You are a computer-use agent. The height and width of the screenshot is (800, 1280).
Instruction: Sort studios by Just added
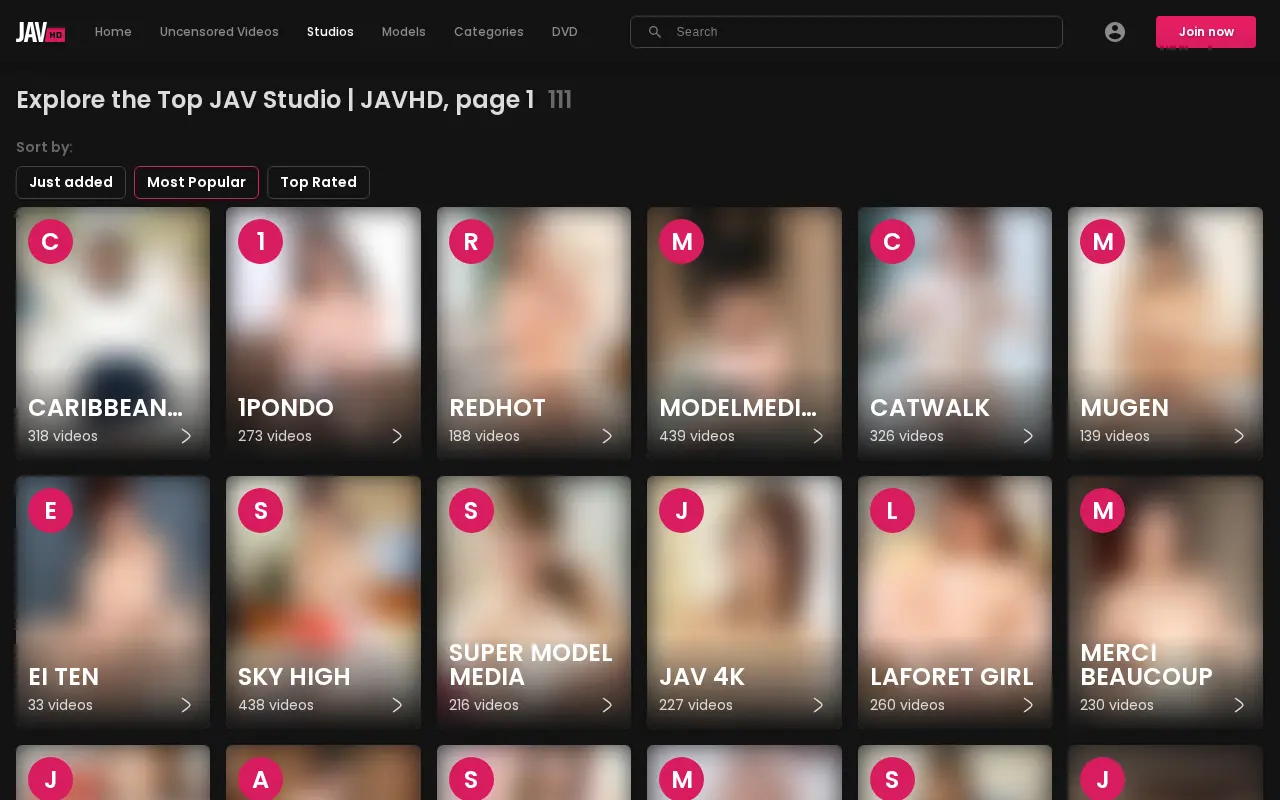tap(71, 182)
